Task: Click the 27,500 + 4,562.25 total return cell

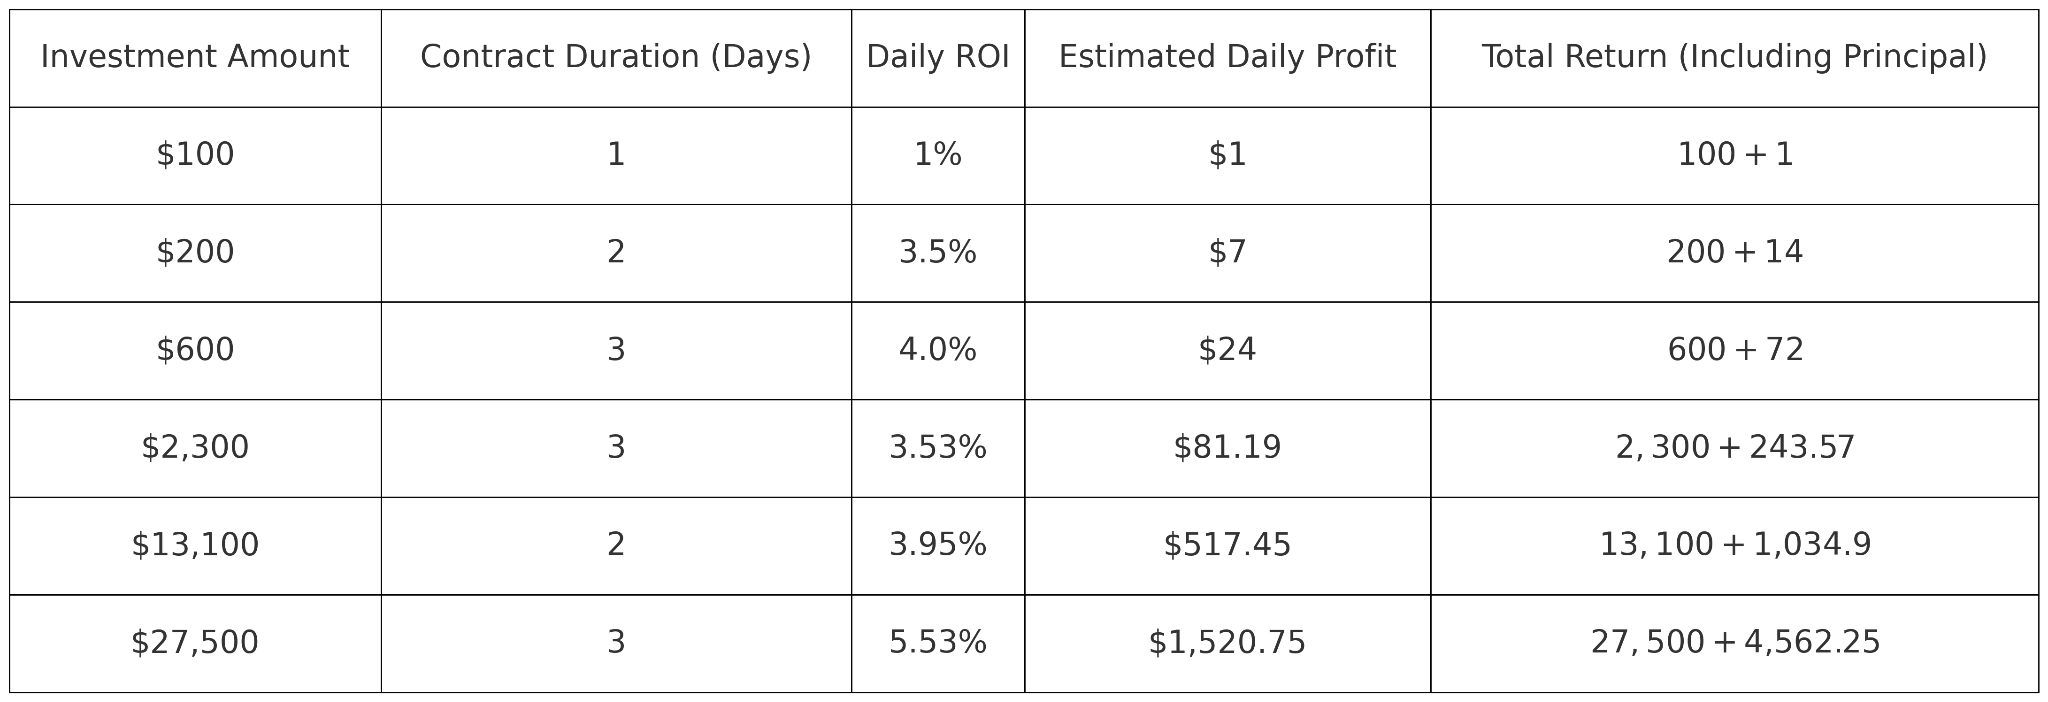Action: click(1734, 642)
